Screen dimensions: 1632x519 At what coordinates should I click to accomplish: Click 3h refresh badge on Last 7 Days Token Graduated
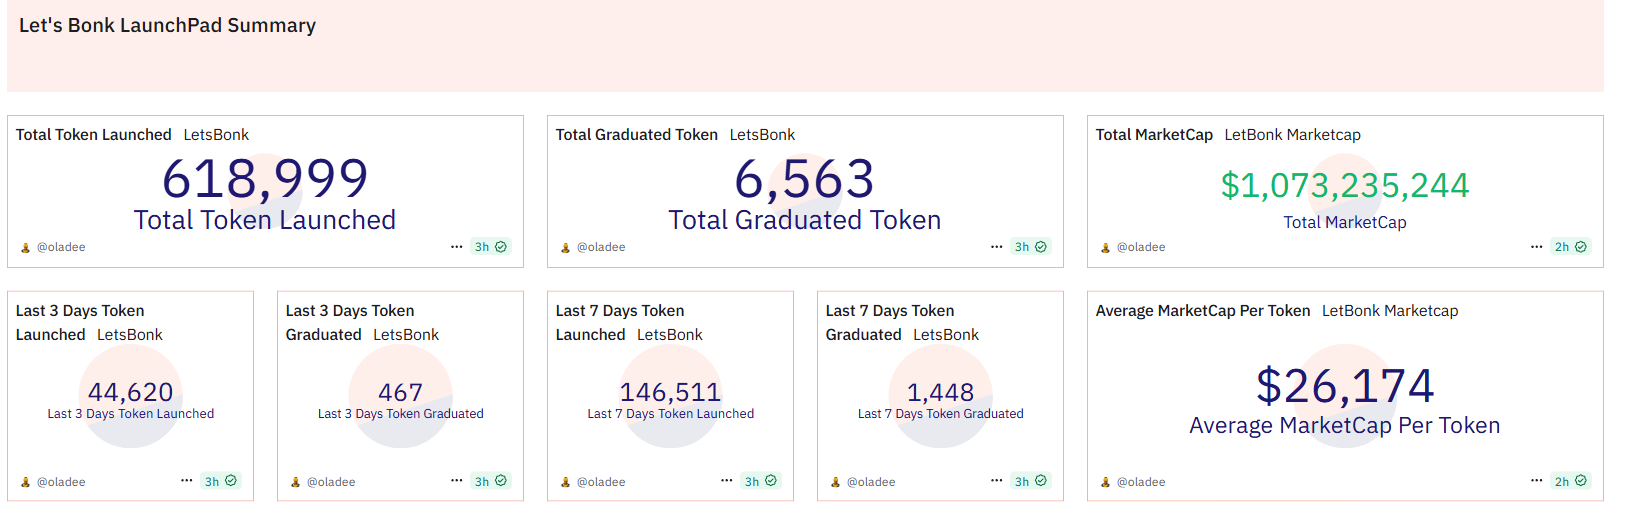(1031, 481)
